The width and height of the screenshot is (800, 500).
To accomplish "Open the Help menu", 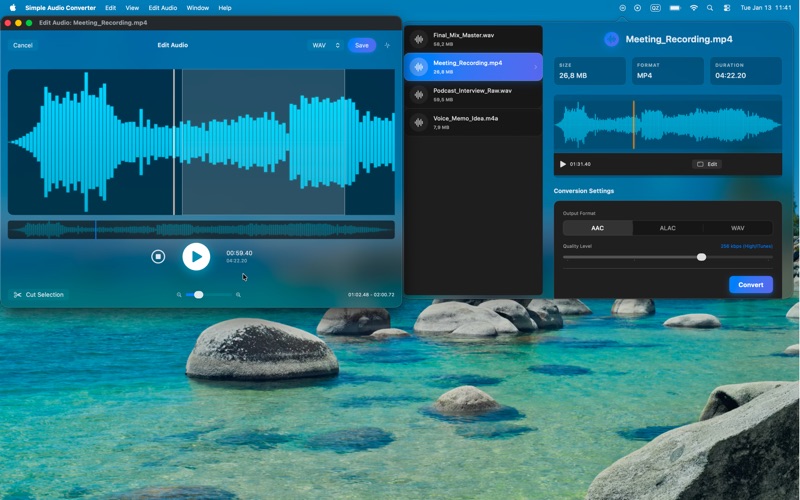I will [225, 8].
